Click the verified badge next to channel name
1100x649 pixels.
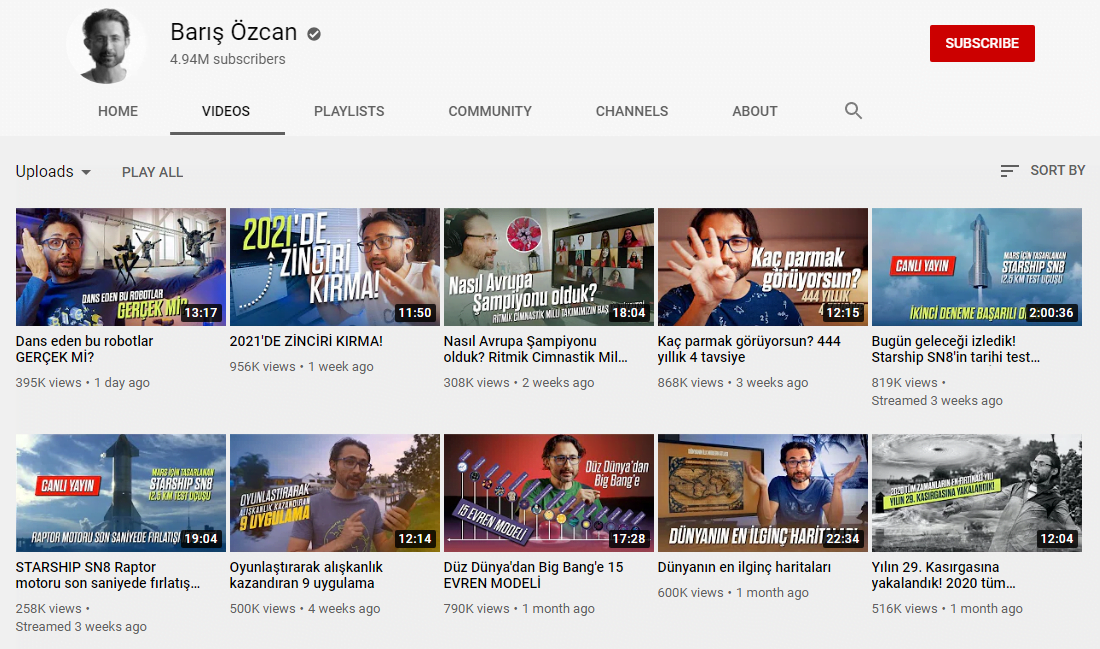pyautogui.click(x=313, y=32)
